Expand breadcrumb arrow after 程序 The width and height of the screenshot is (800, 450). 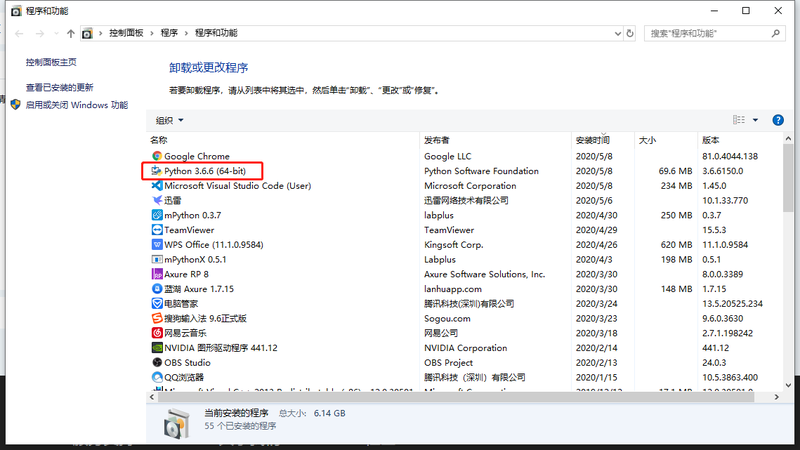[x=186, y=33]
